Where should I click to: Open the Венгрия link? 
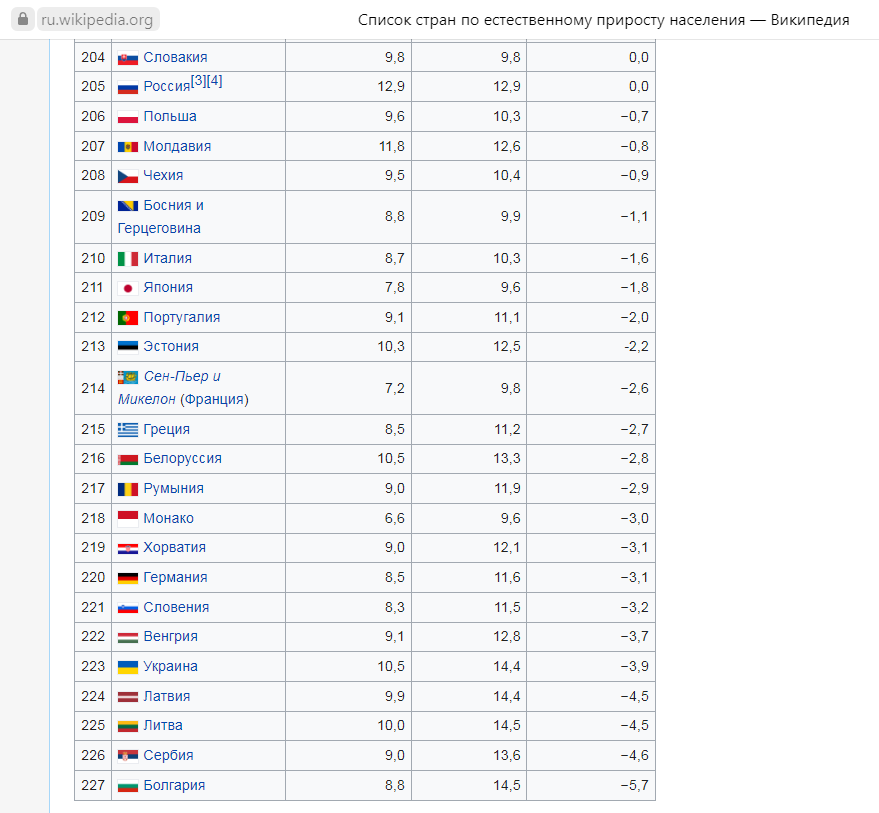click(x=170, y=636)
